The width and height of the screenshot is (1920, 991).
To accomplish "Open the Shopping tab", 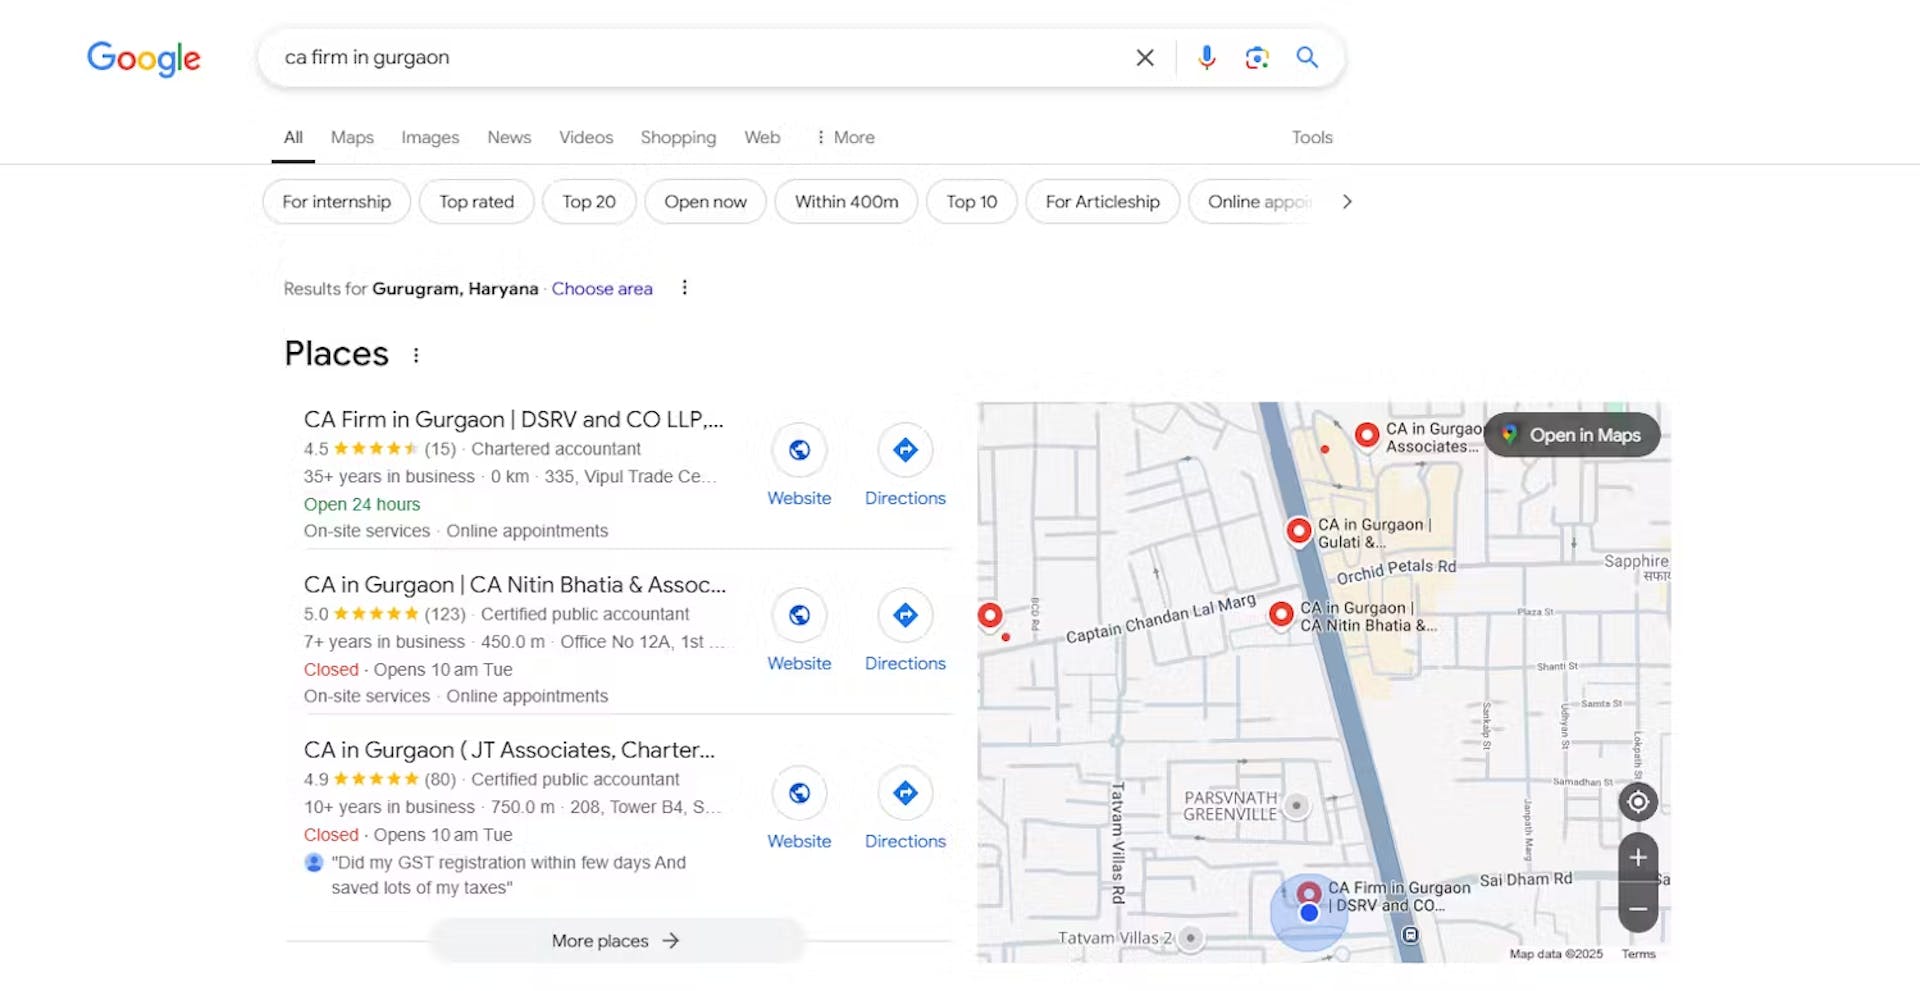I will click(x=678, y=138).
